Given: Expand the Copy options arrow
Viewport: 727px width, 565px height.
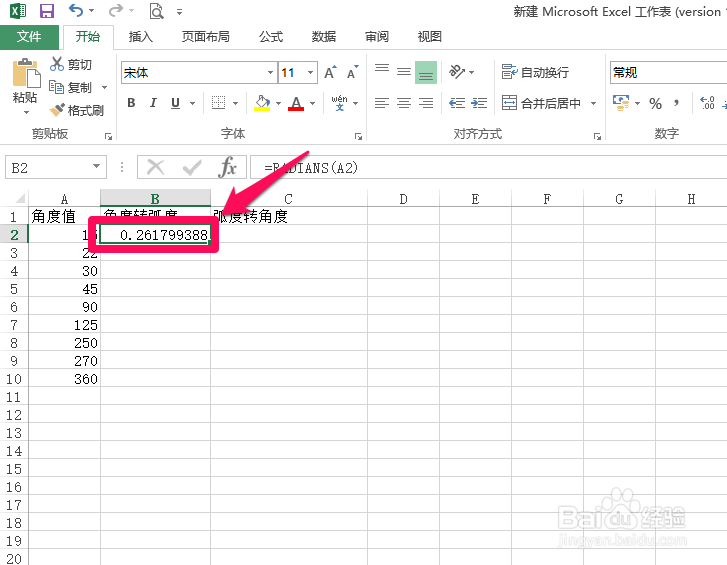Looking at the screenshot, I should (x=104, y=87).
